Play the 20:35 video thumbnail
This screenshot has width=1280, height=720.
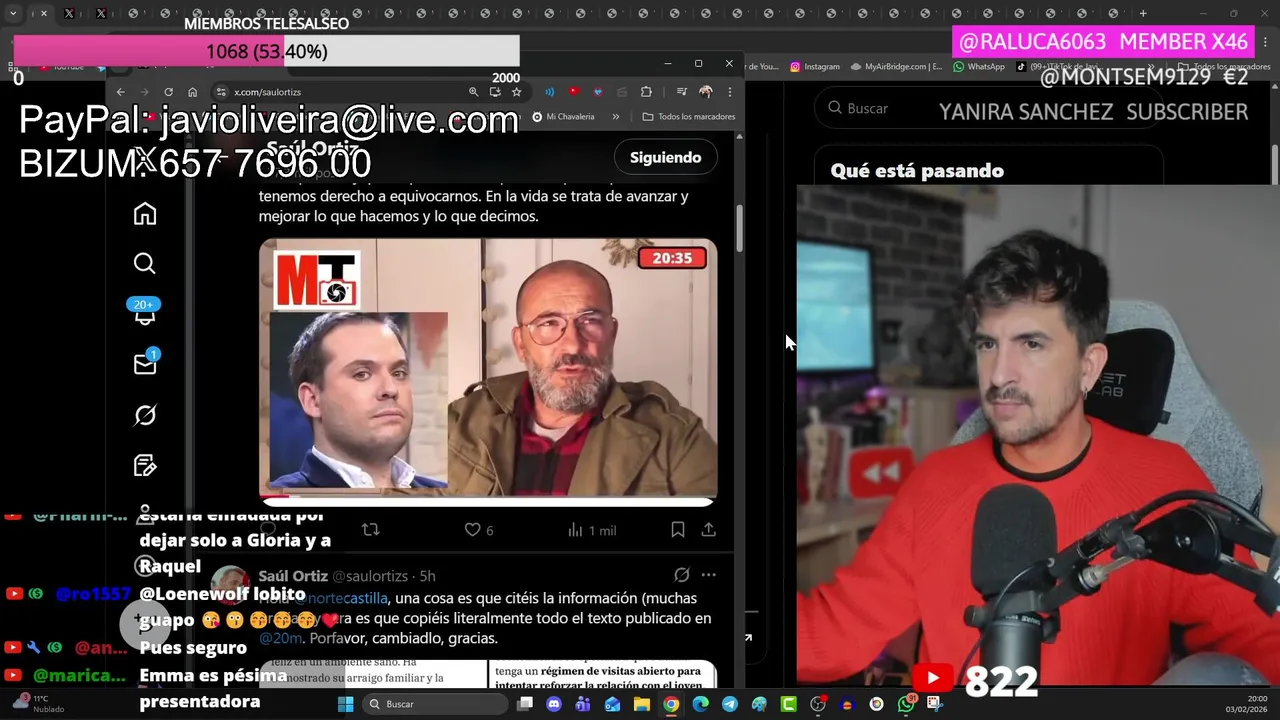pos(488,367)
